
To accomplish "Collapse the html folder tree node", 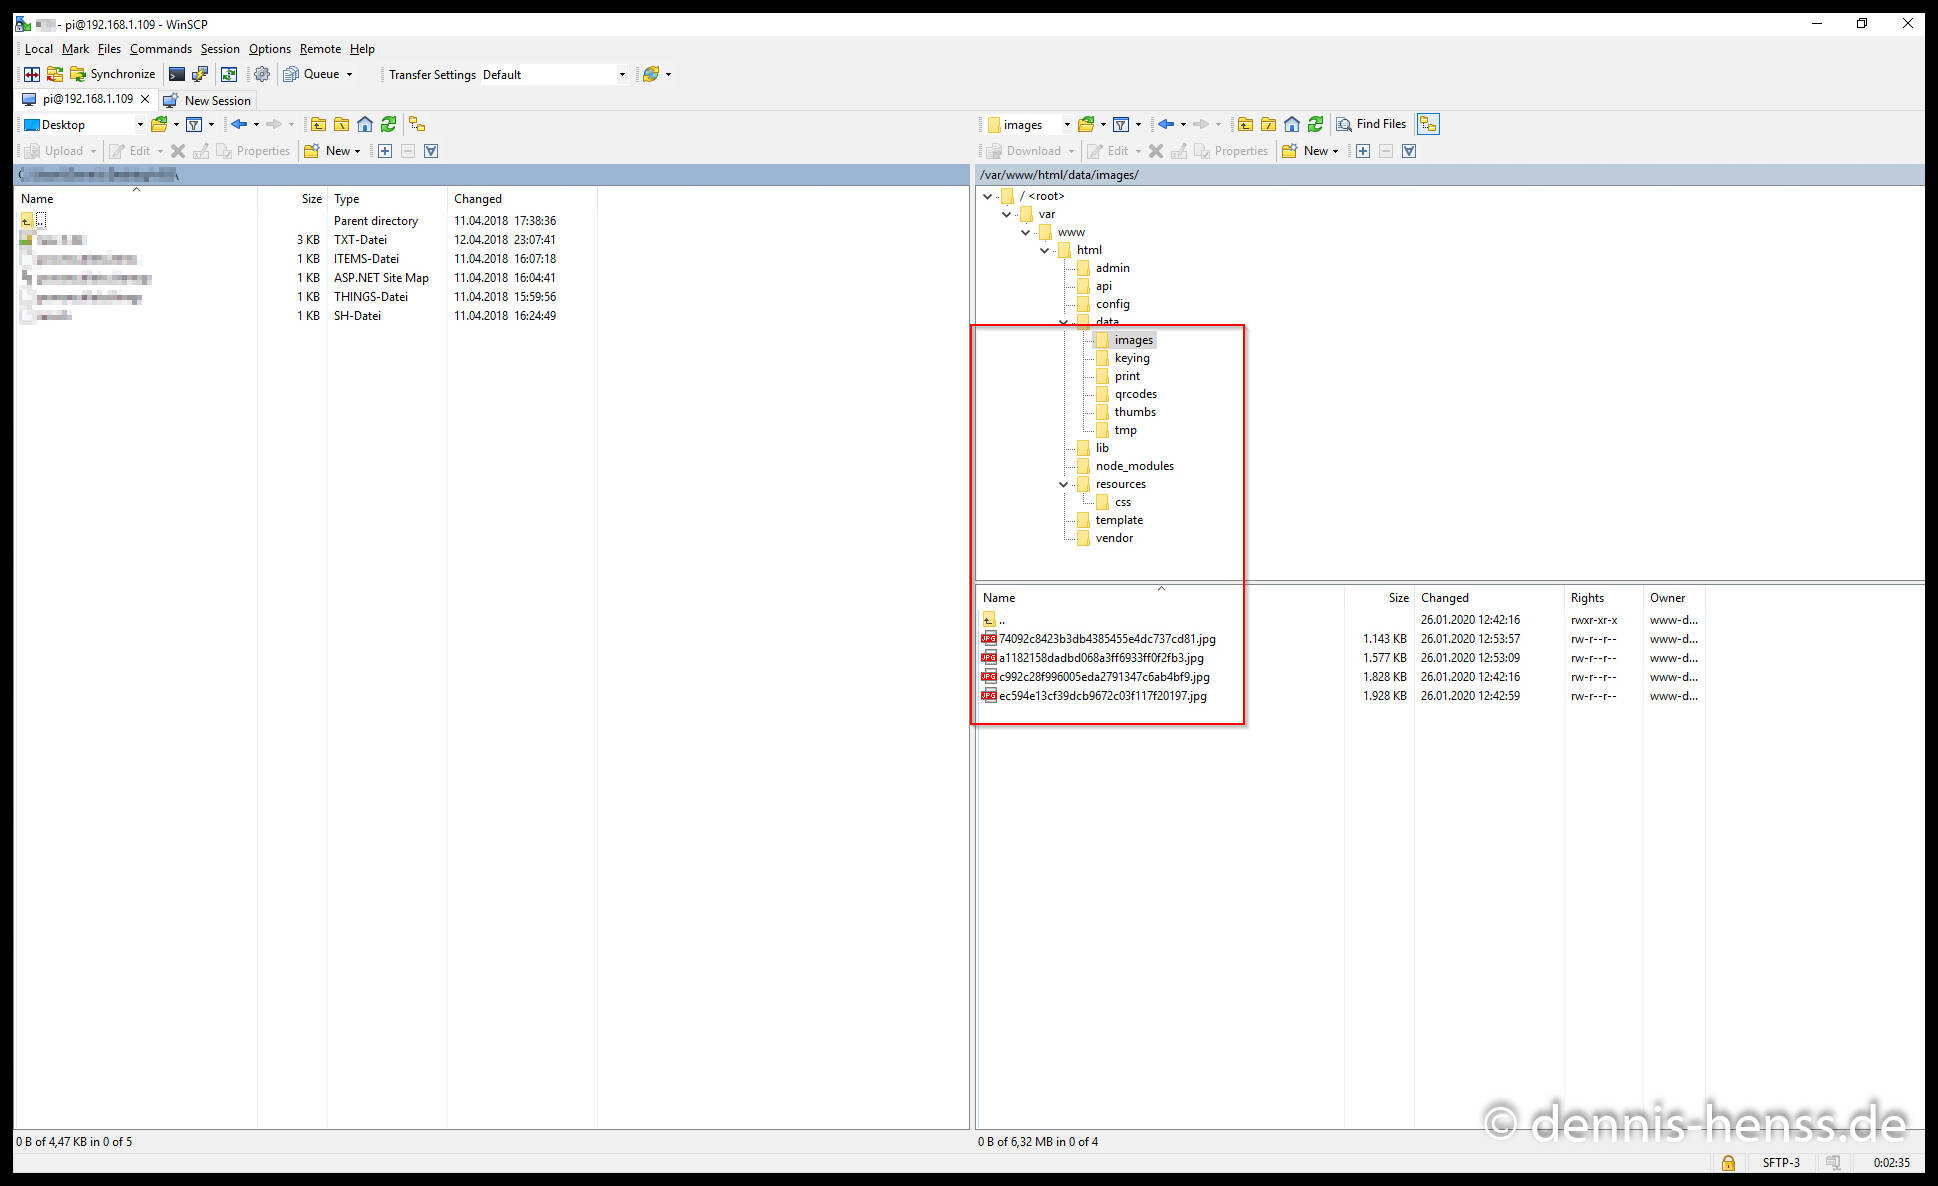I will (1044, 250).
